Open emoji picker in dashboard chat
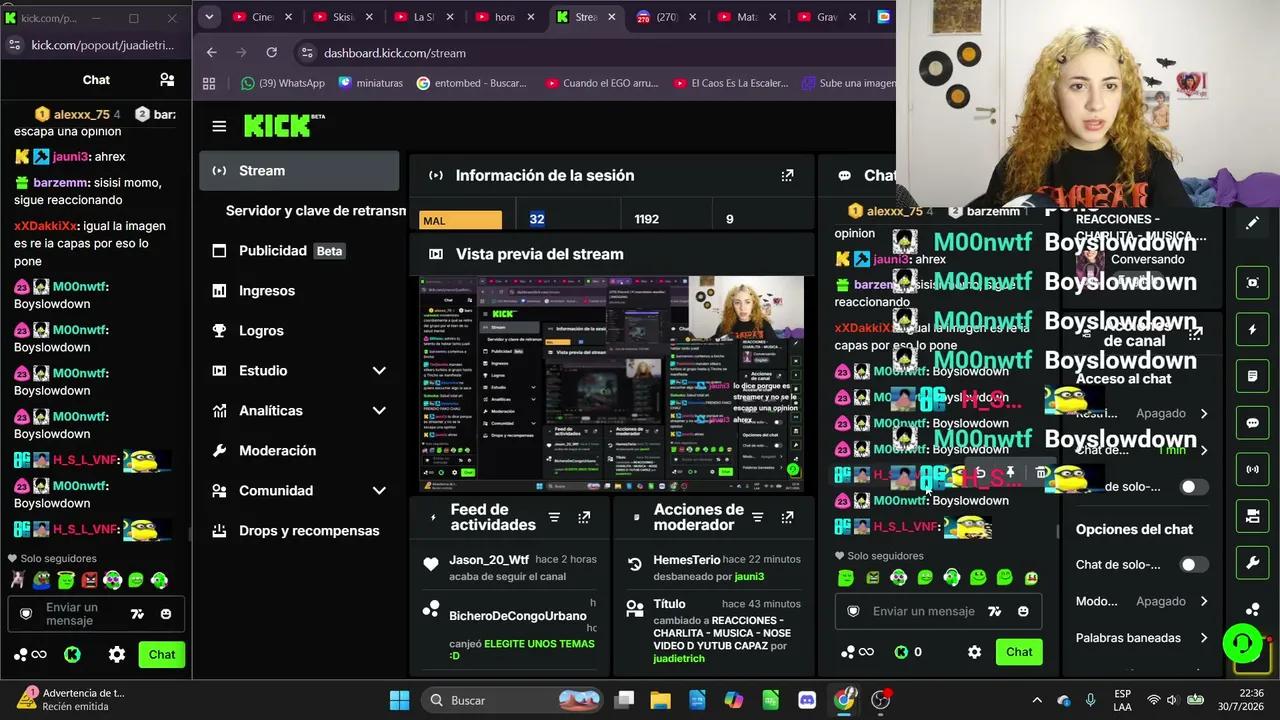 tap(1023, 611)
